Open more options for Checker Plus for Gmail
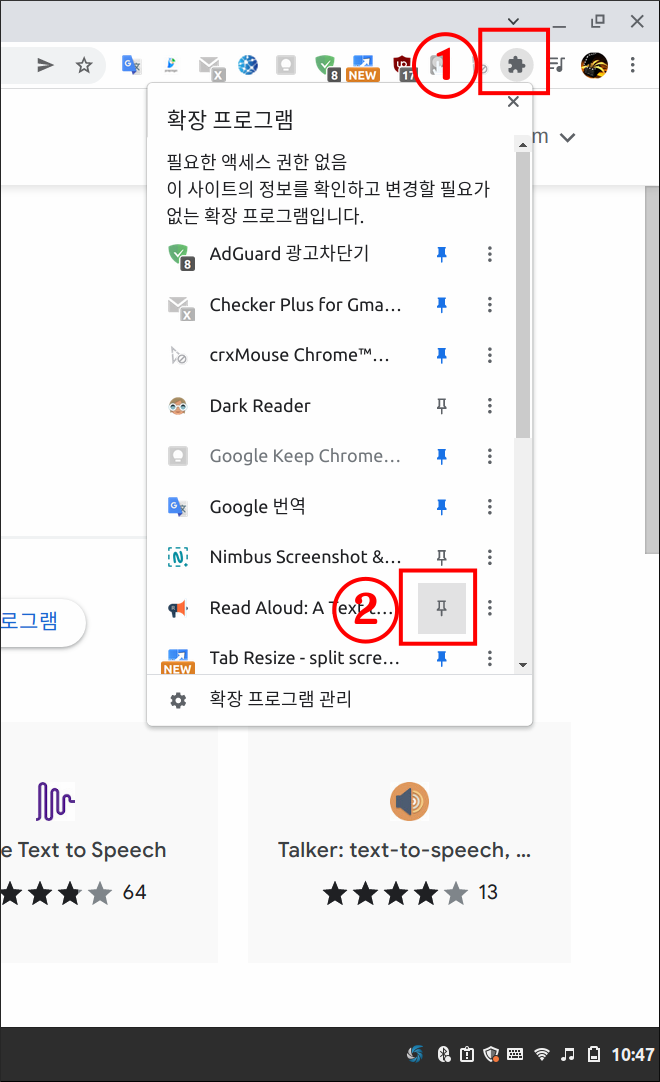Image resolution: width=660 pixels, height=1082 pixels. click(x=489, y=304)
